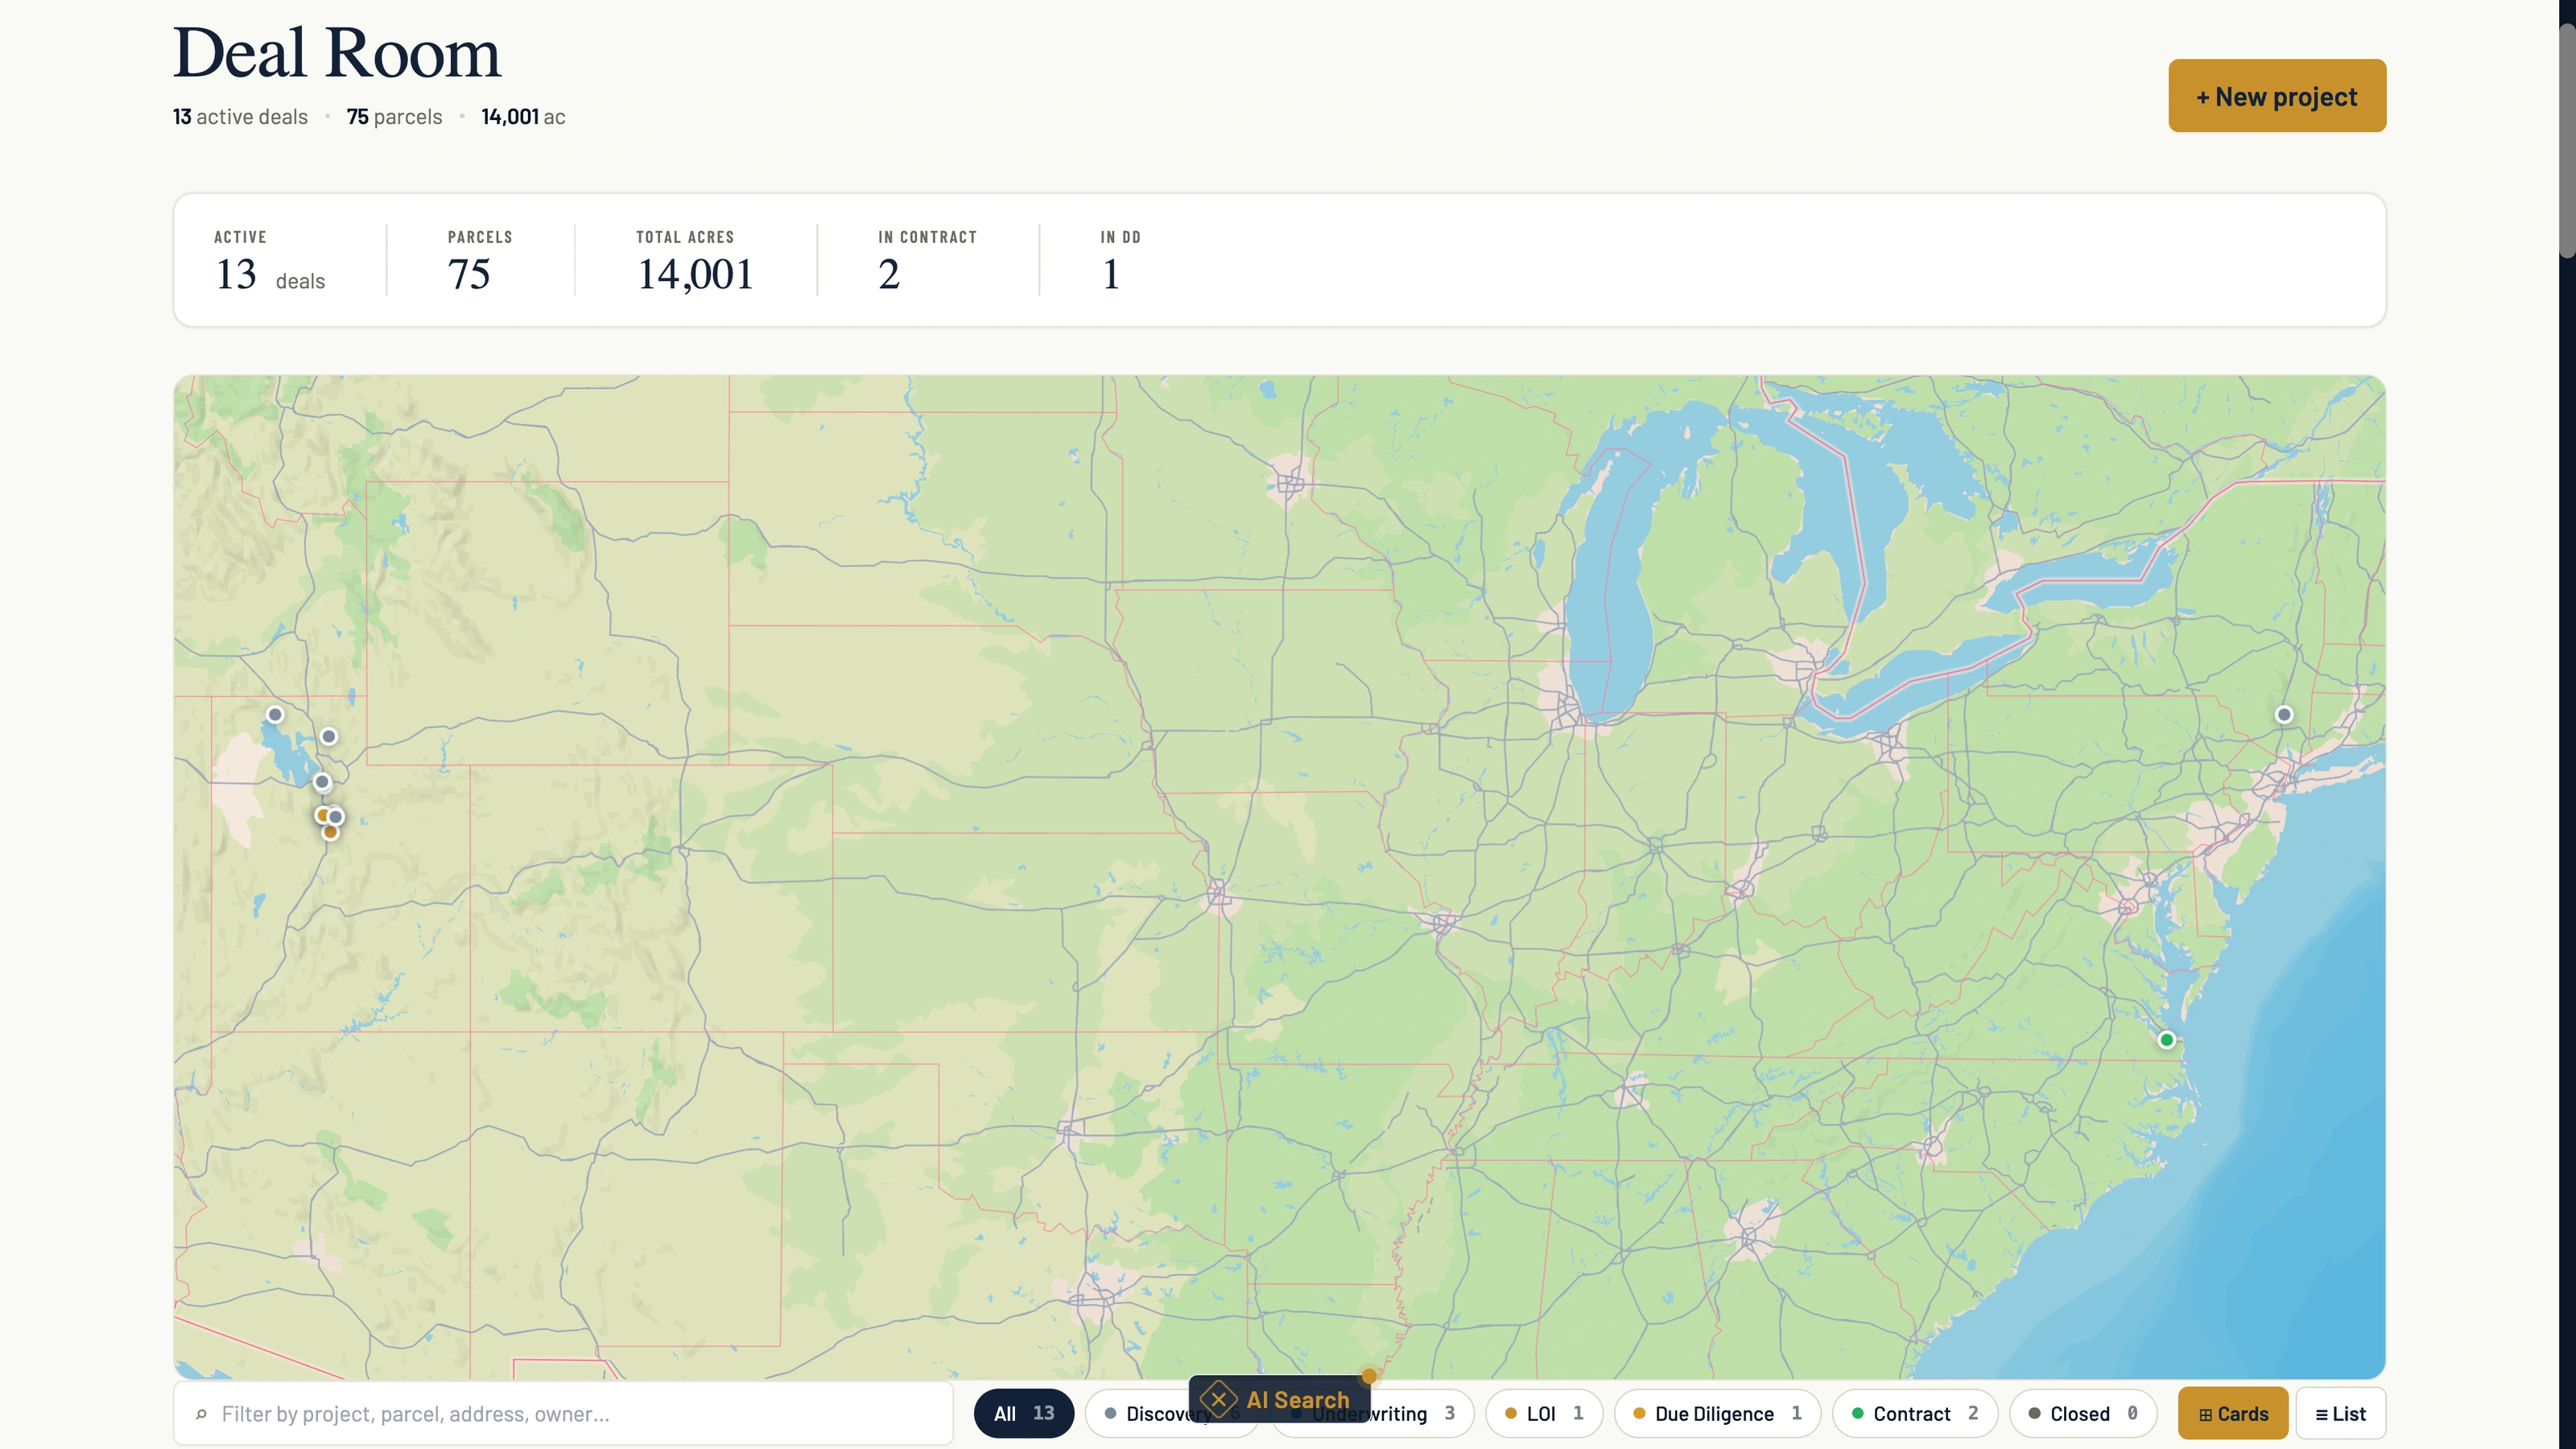Filter deals by Closed stage
This screenshot has height=1449, width=2576.
(2083, 1413)
